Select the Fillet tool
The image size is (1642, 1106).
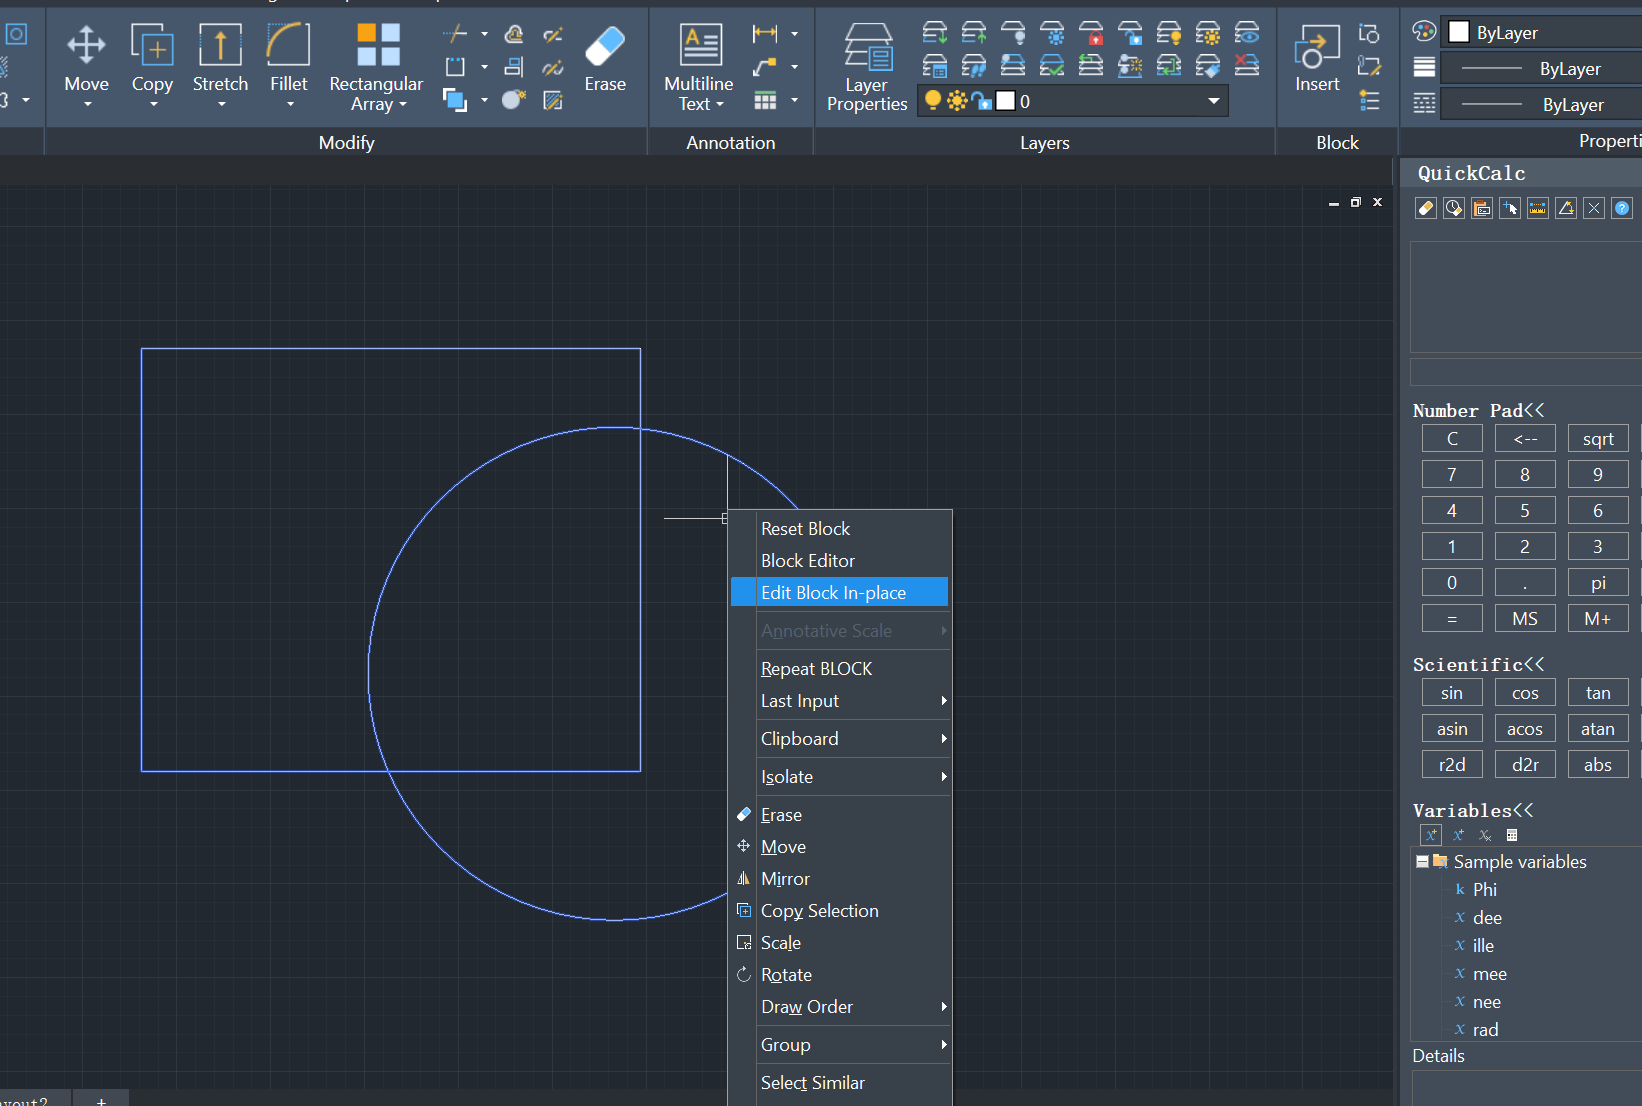pyautogui.click(x=289, y=57)
